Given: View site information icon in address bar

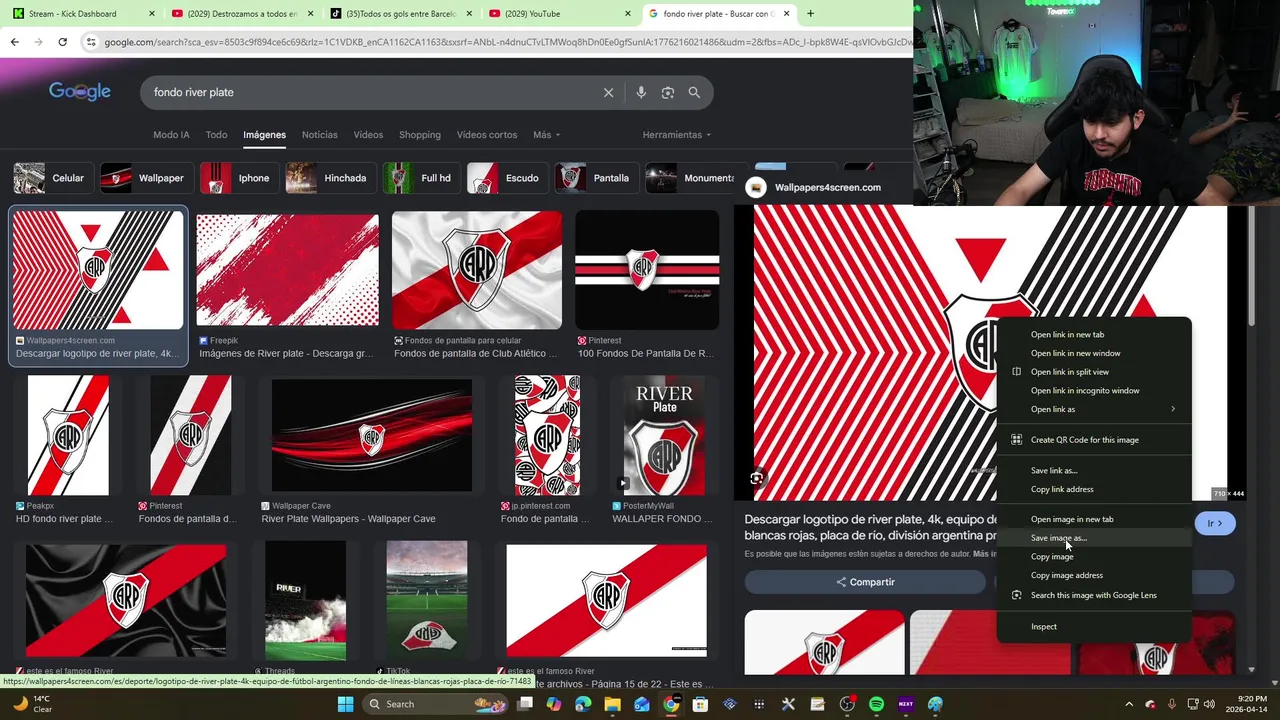Looking at the screenshot, I should tap(91, 42).
